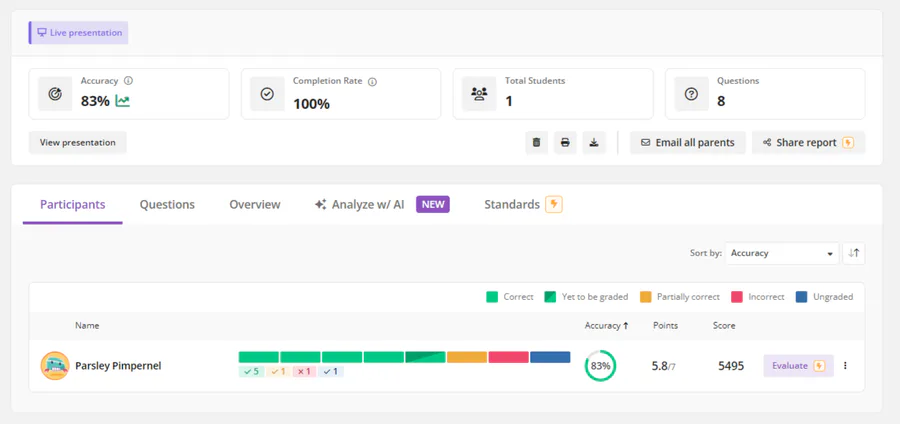Click the download report icon
The width and height of the screenshot is (900, 424).
(x=594, y=143)
